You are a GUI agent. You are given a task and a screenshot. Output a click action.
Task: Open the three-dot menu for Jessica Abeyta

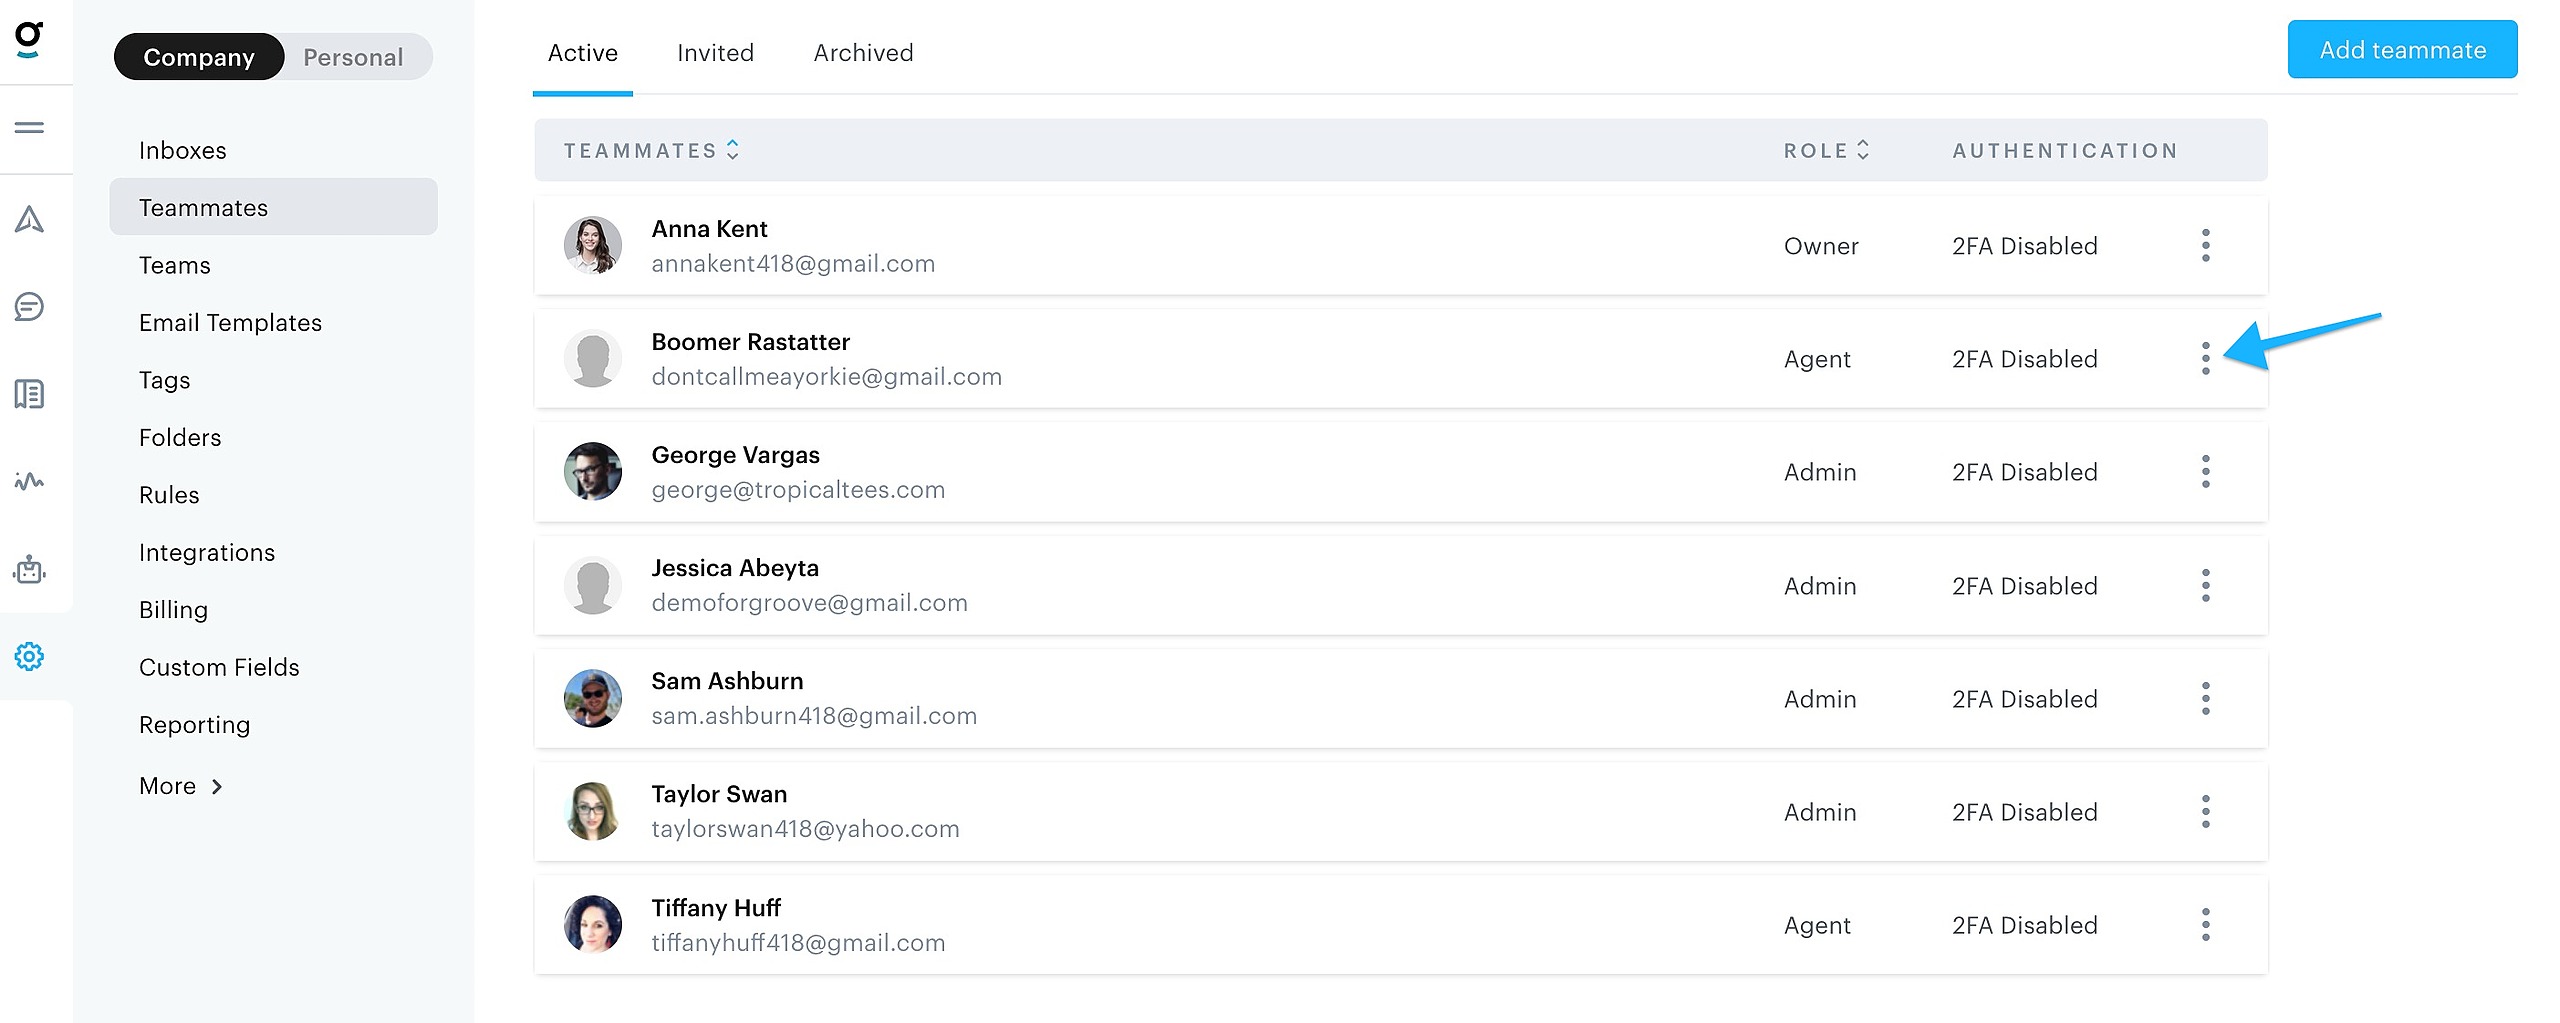2205,585
